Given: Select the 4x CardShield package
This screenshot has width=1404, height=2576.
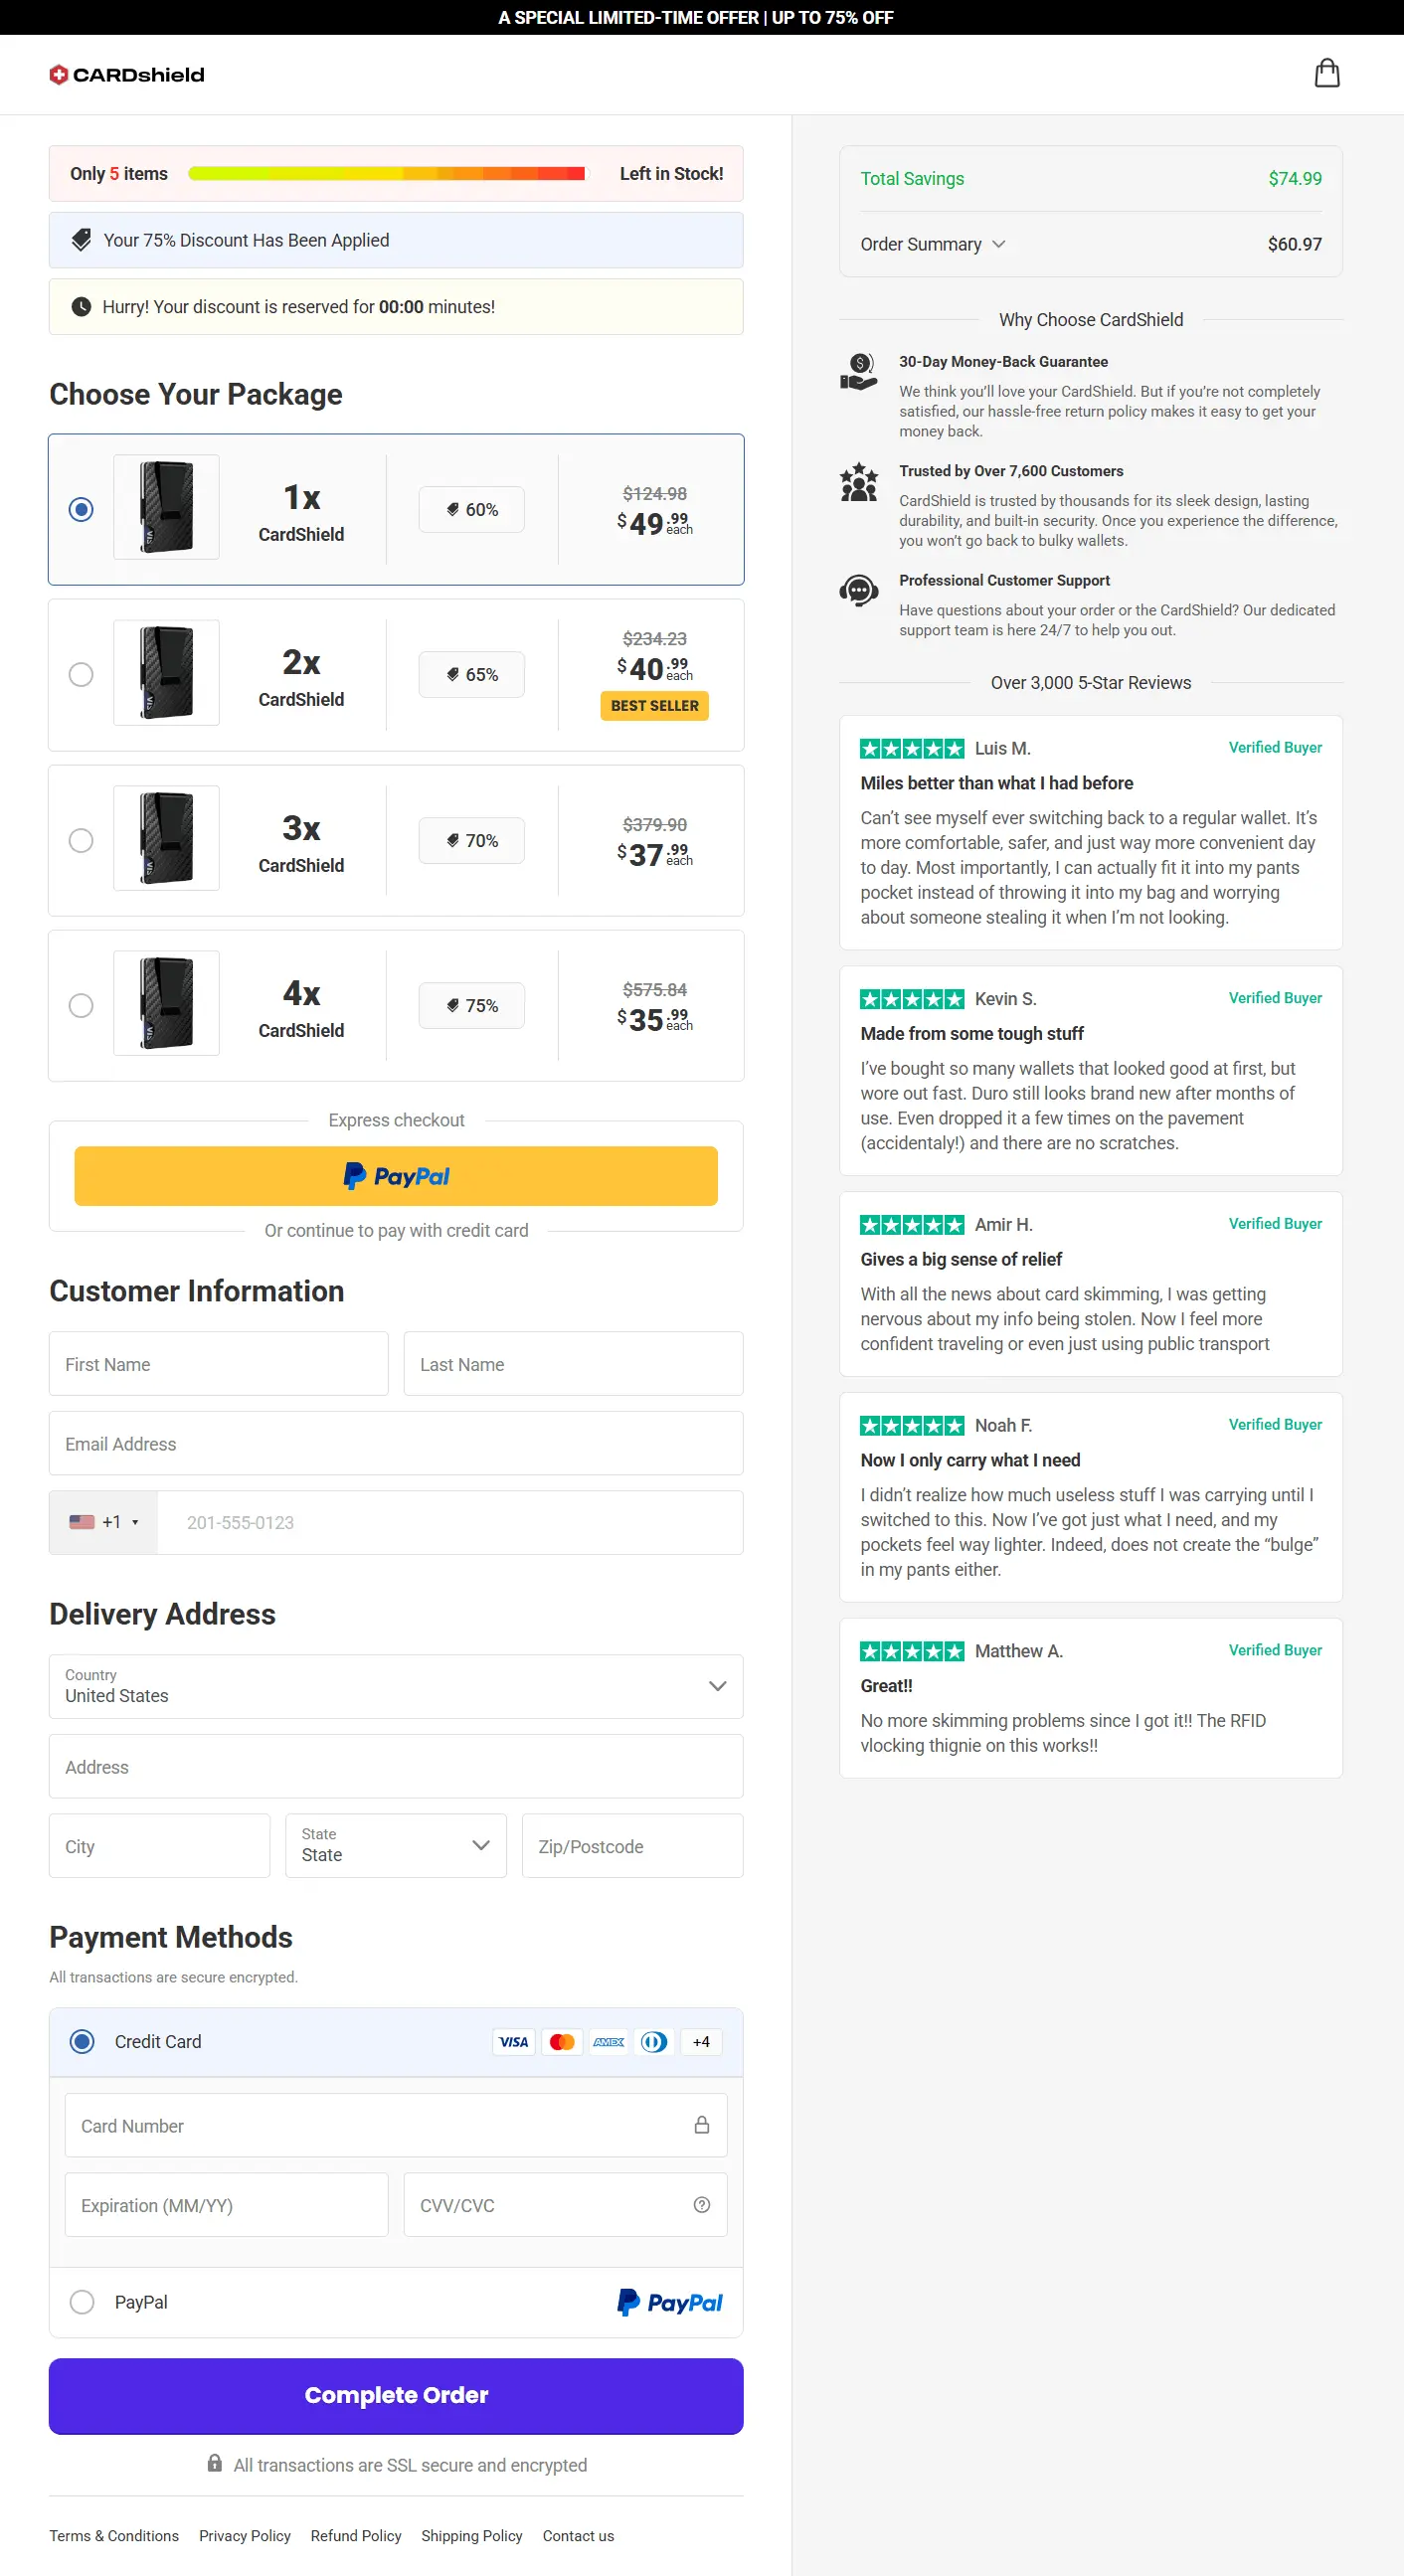Looking at the screenshot, I should click(81, 1005).
